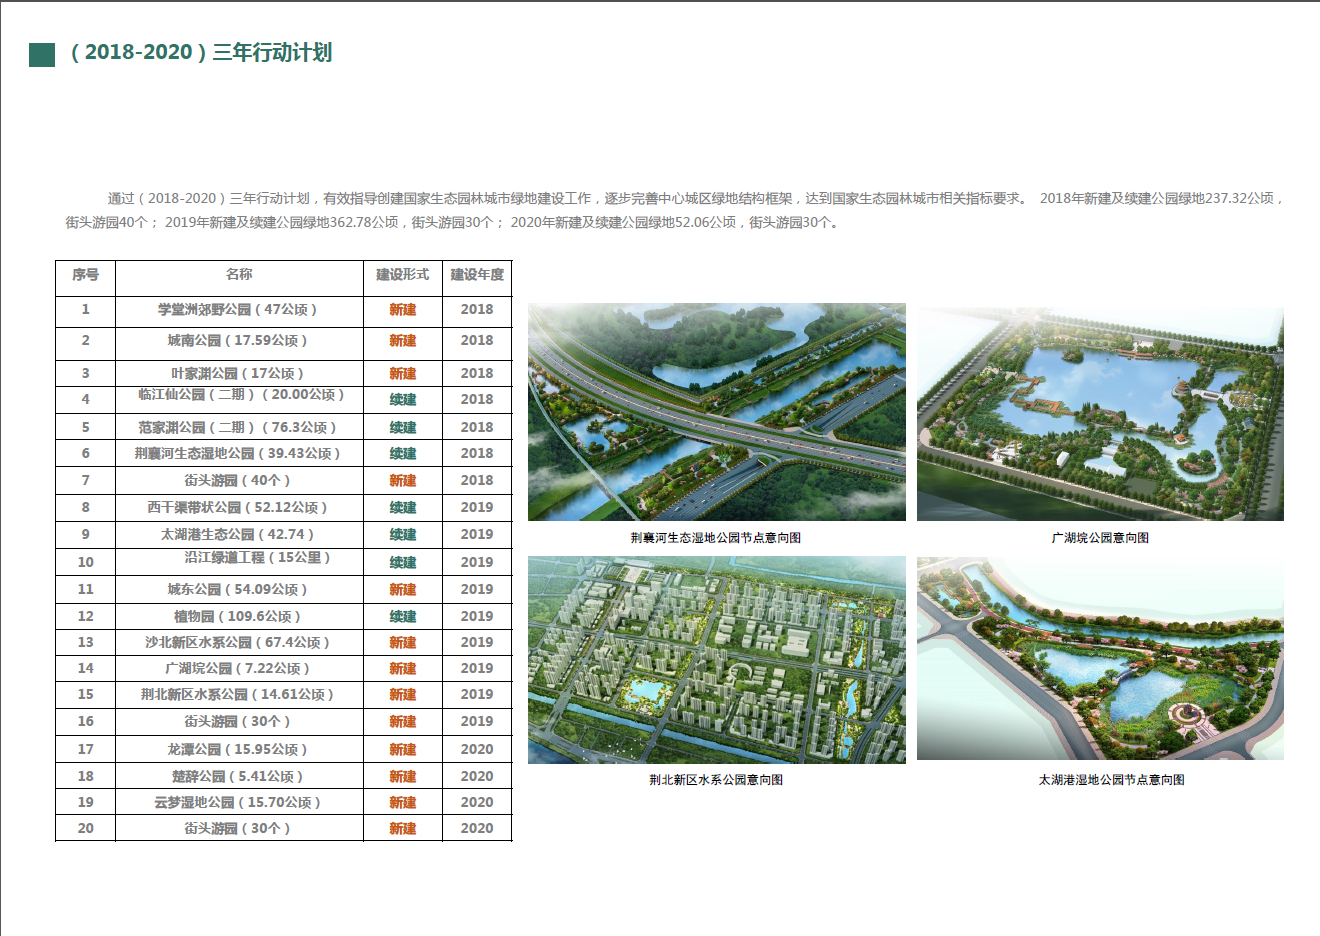This screenshot has height=936, width=1320.
Task: Click serial number 5 in the table
Action: (86, 428)
